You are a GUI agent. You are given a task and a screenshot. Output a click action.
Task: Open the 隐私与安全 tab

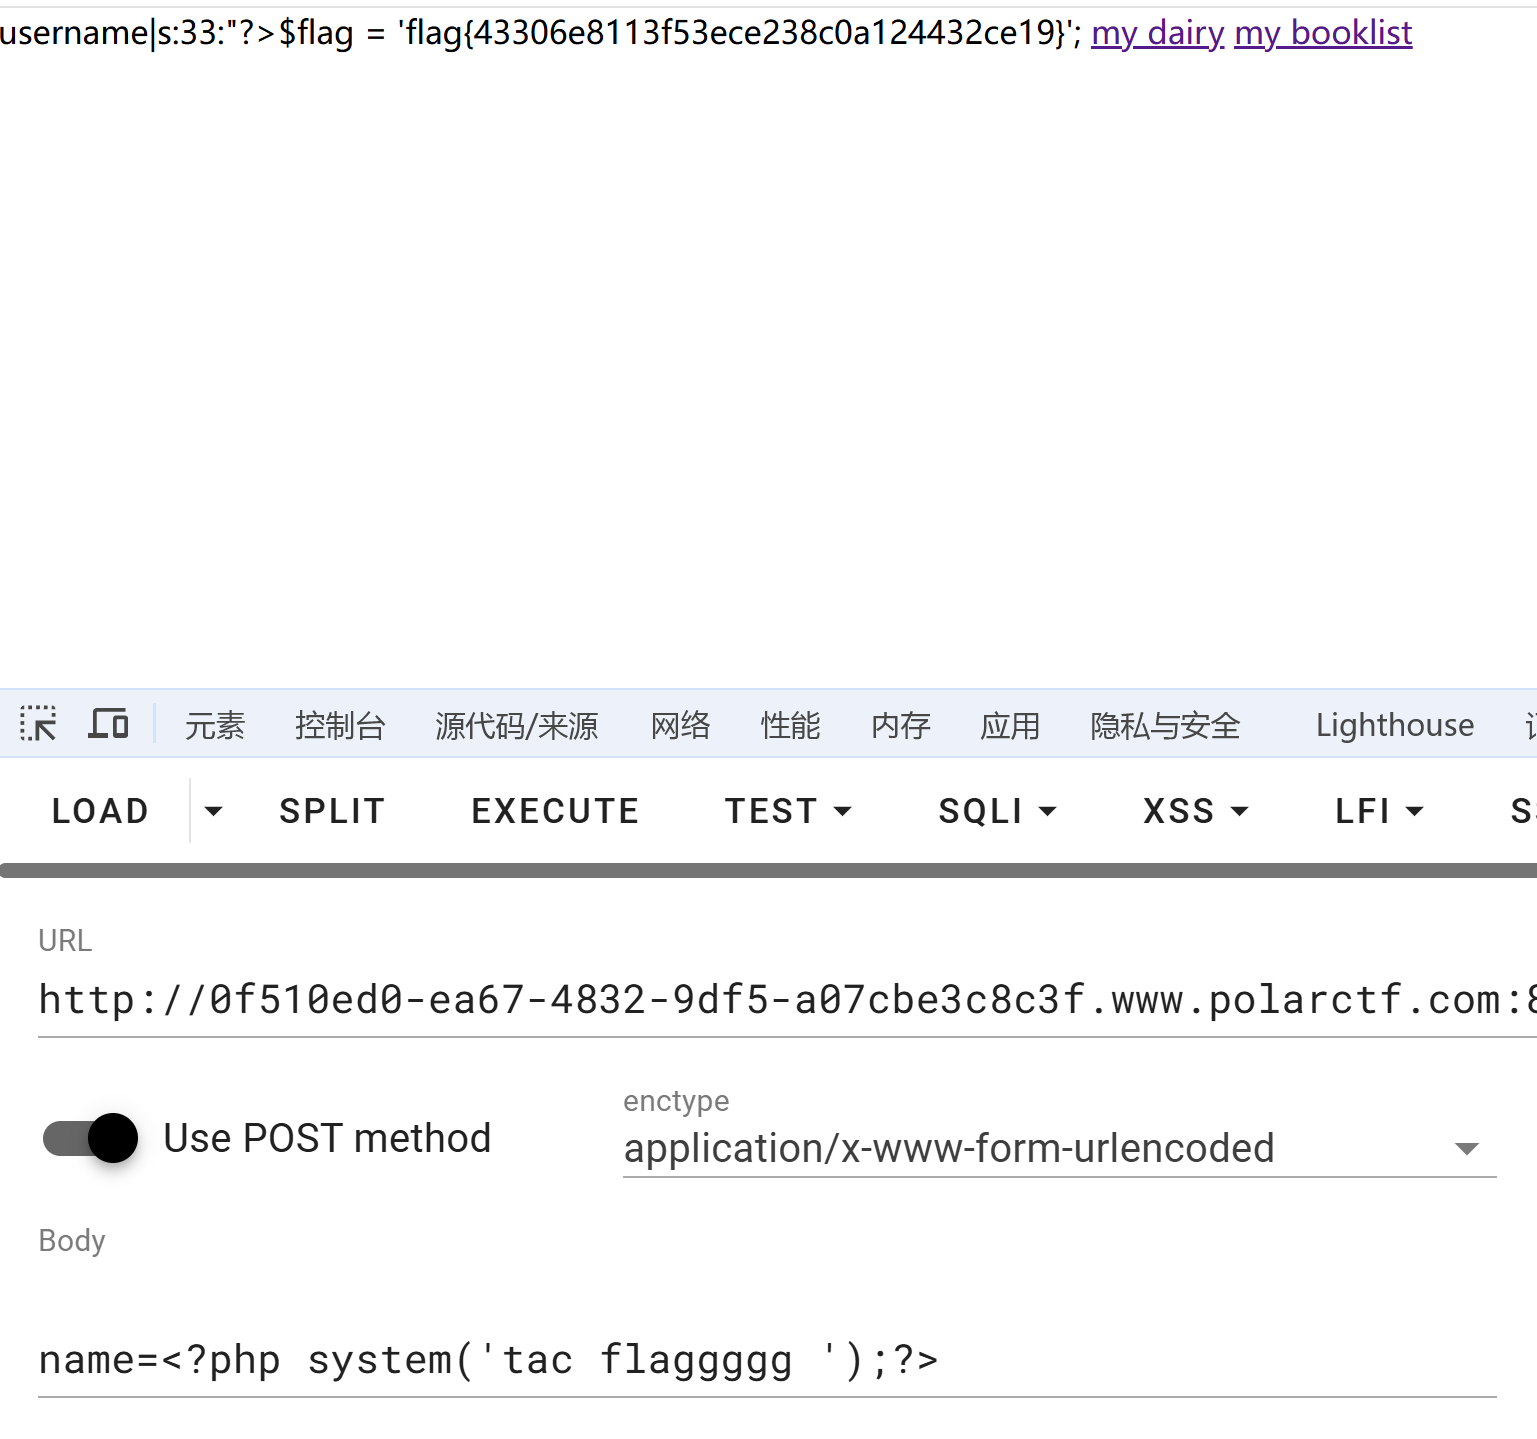1165,725
